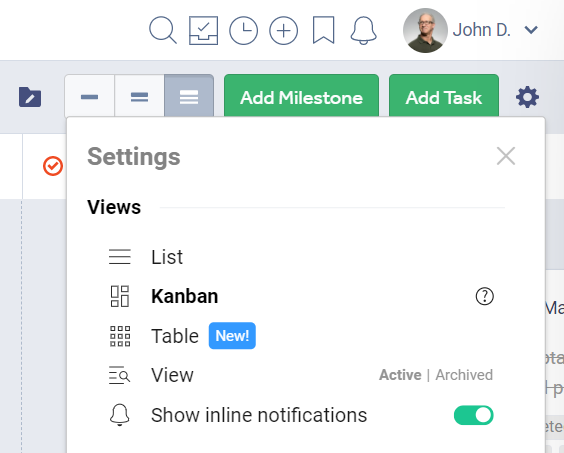Viewport: 564px width, 453px height.
Task: Show Archived items in View filter
Action: [464, 375]
